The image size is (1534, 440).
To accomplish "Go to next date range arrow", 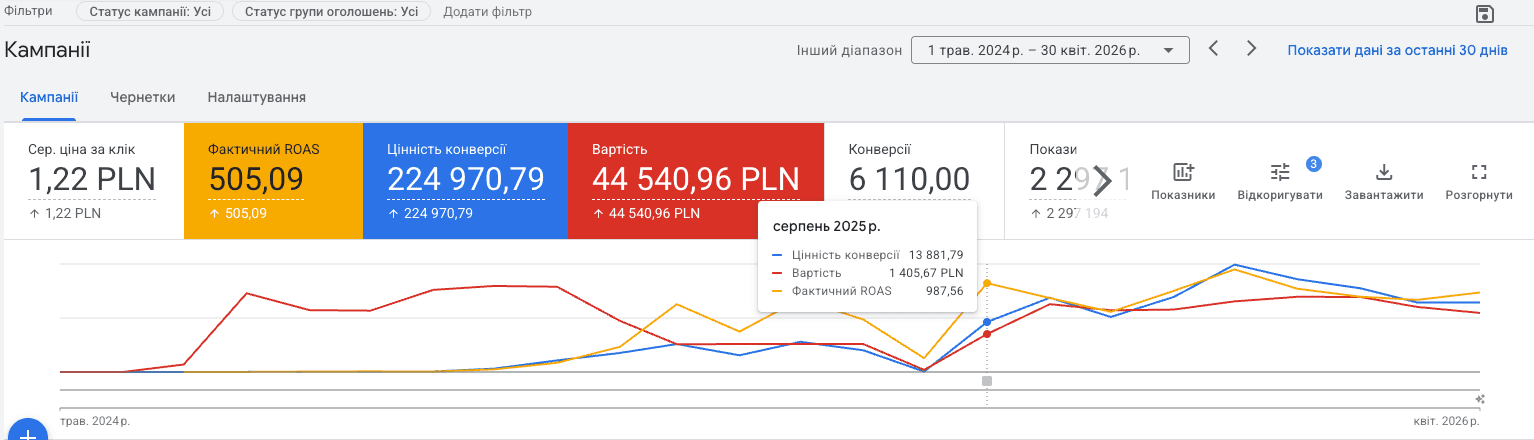I will (1251, 48).
